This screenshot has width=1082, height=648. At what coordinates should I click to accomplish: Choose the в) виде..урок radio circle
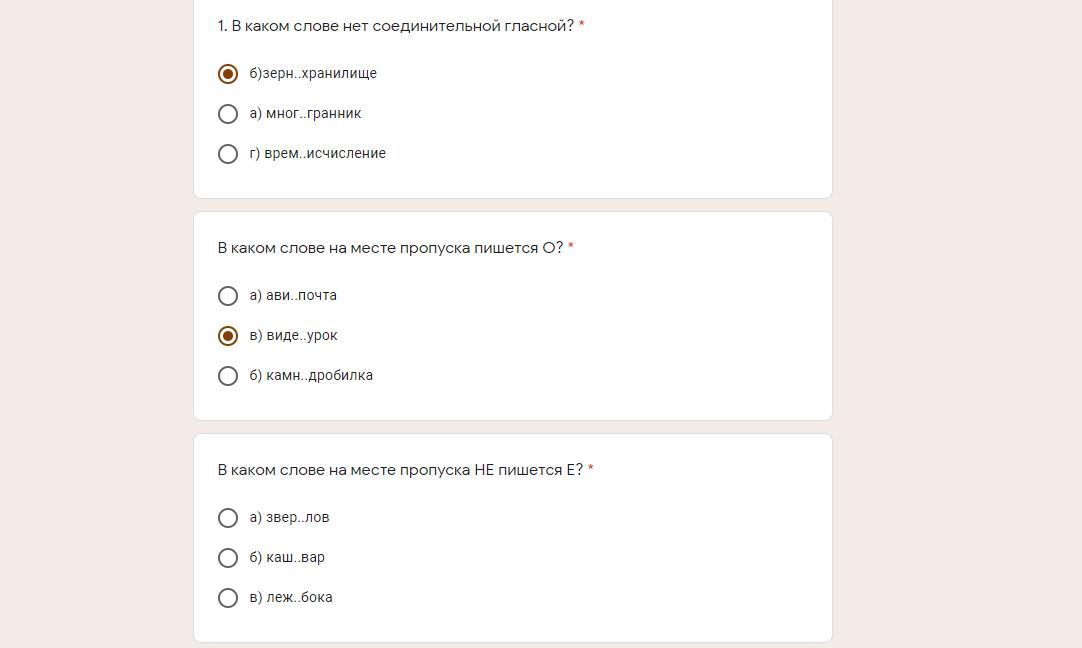[x=228, y=336]
